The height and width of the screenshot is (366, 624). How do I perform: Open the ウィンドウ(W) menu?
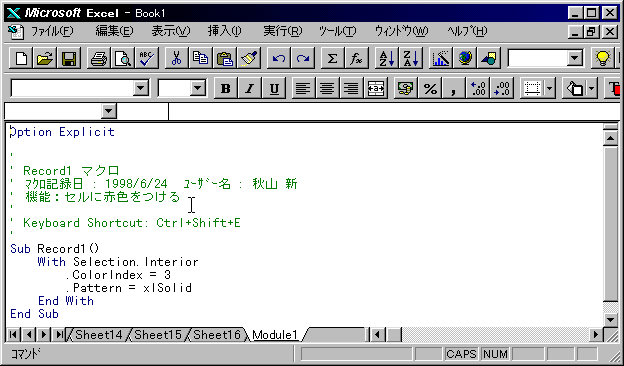(401, 31)
